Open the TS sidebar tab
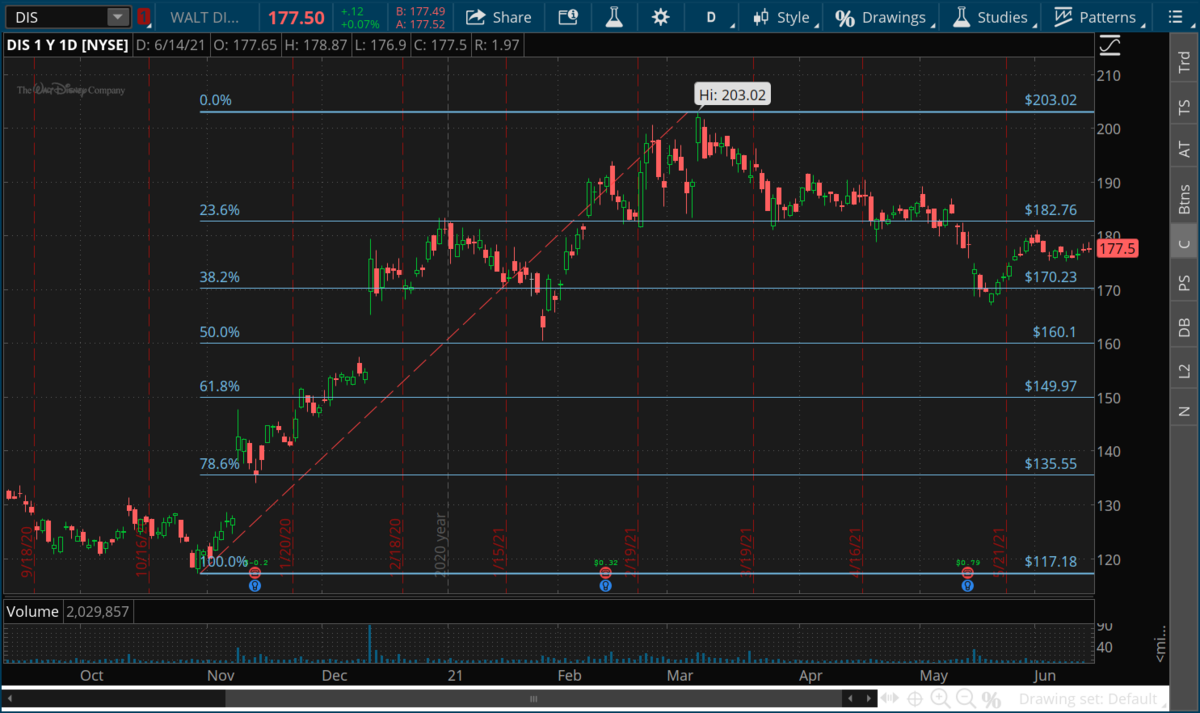 pos(1185,105)
